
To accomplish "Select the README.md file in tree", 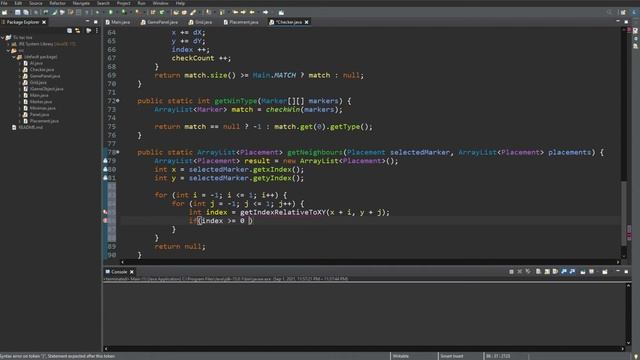I will point(30,127).
